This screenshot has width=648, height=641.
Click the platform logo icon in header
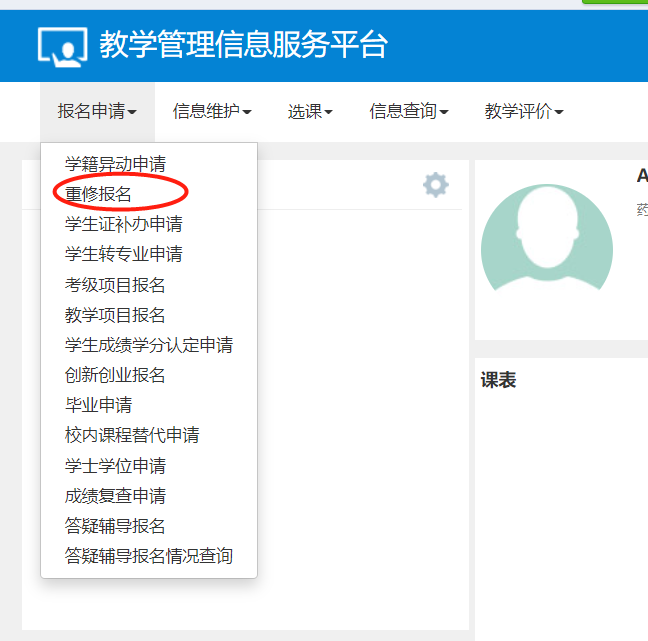point(63,46)
